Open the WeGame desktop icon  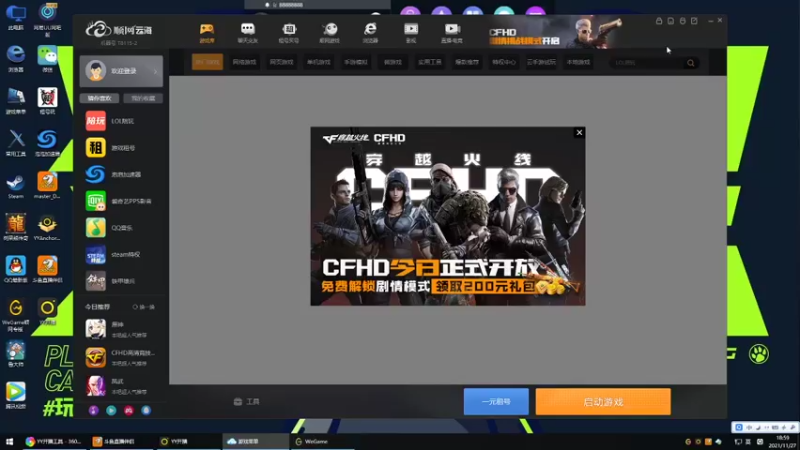coord(16,315)
